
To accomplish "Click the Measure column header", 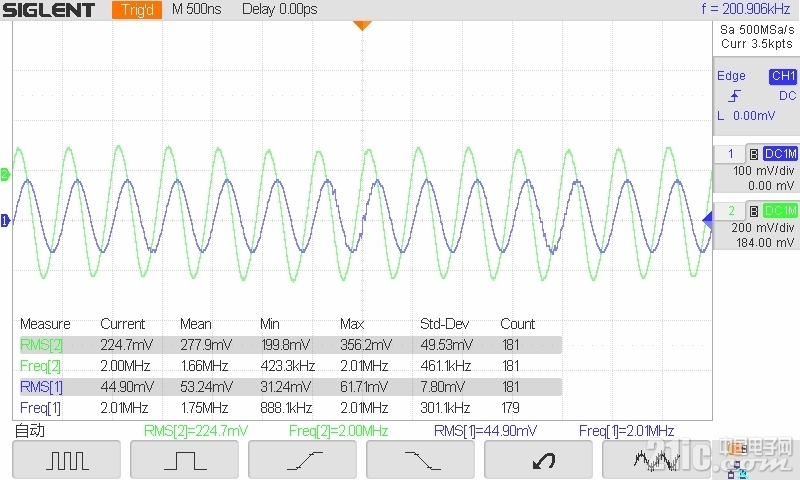I will click(x=45, y=324).
